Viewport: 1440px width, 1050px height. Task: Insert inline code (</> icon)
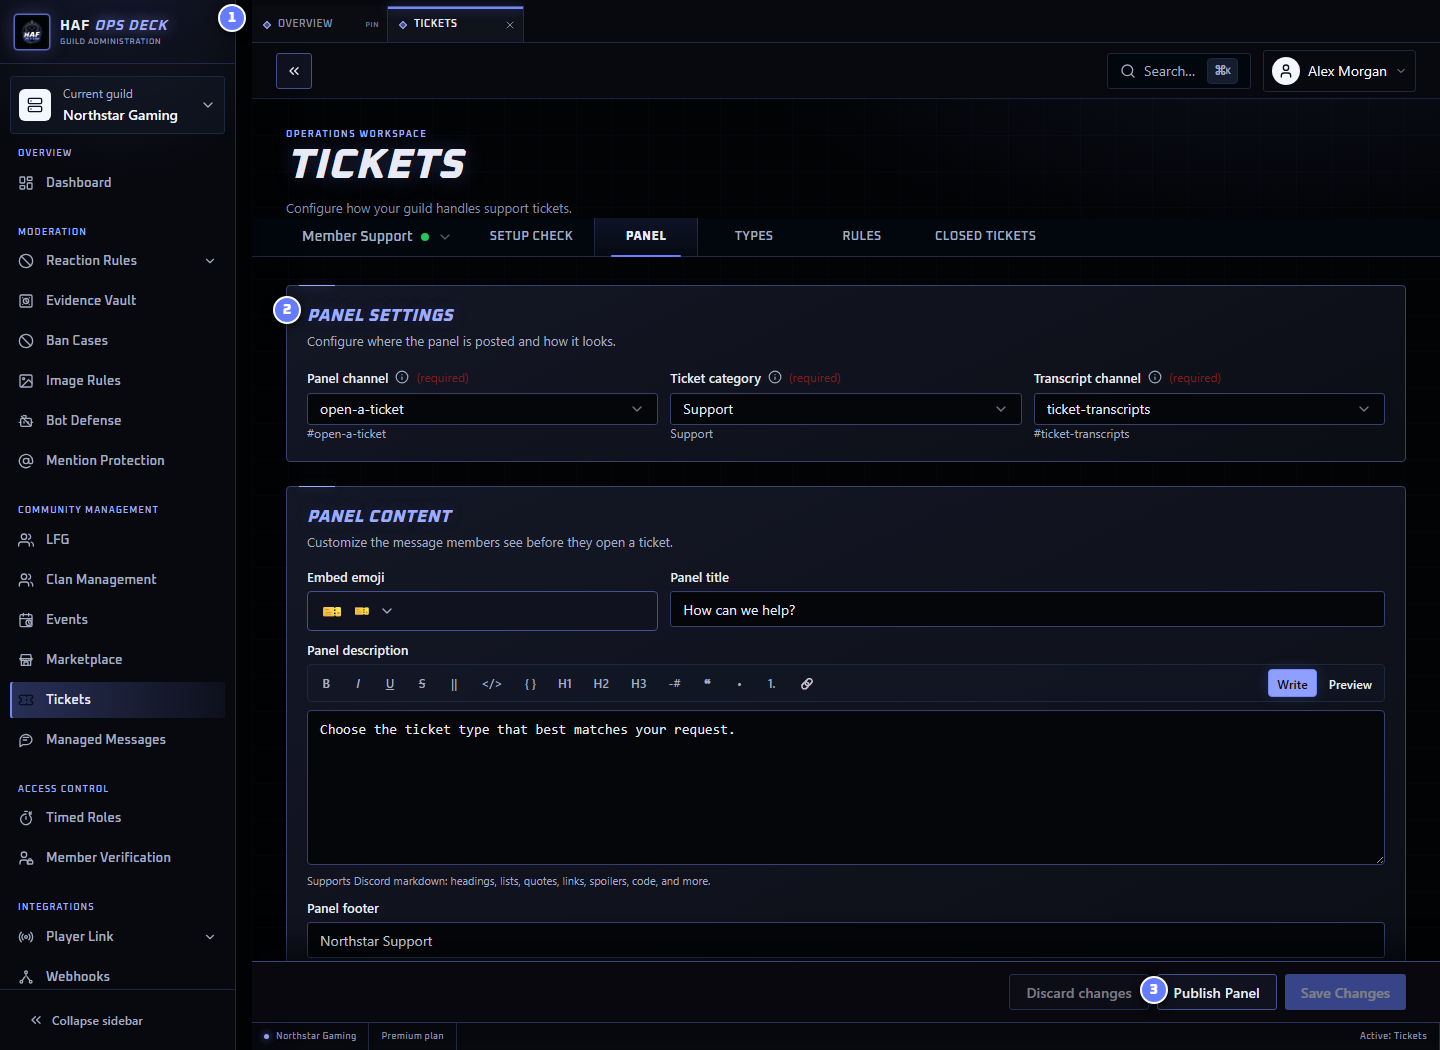pos(492,684)
